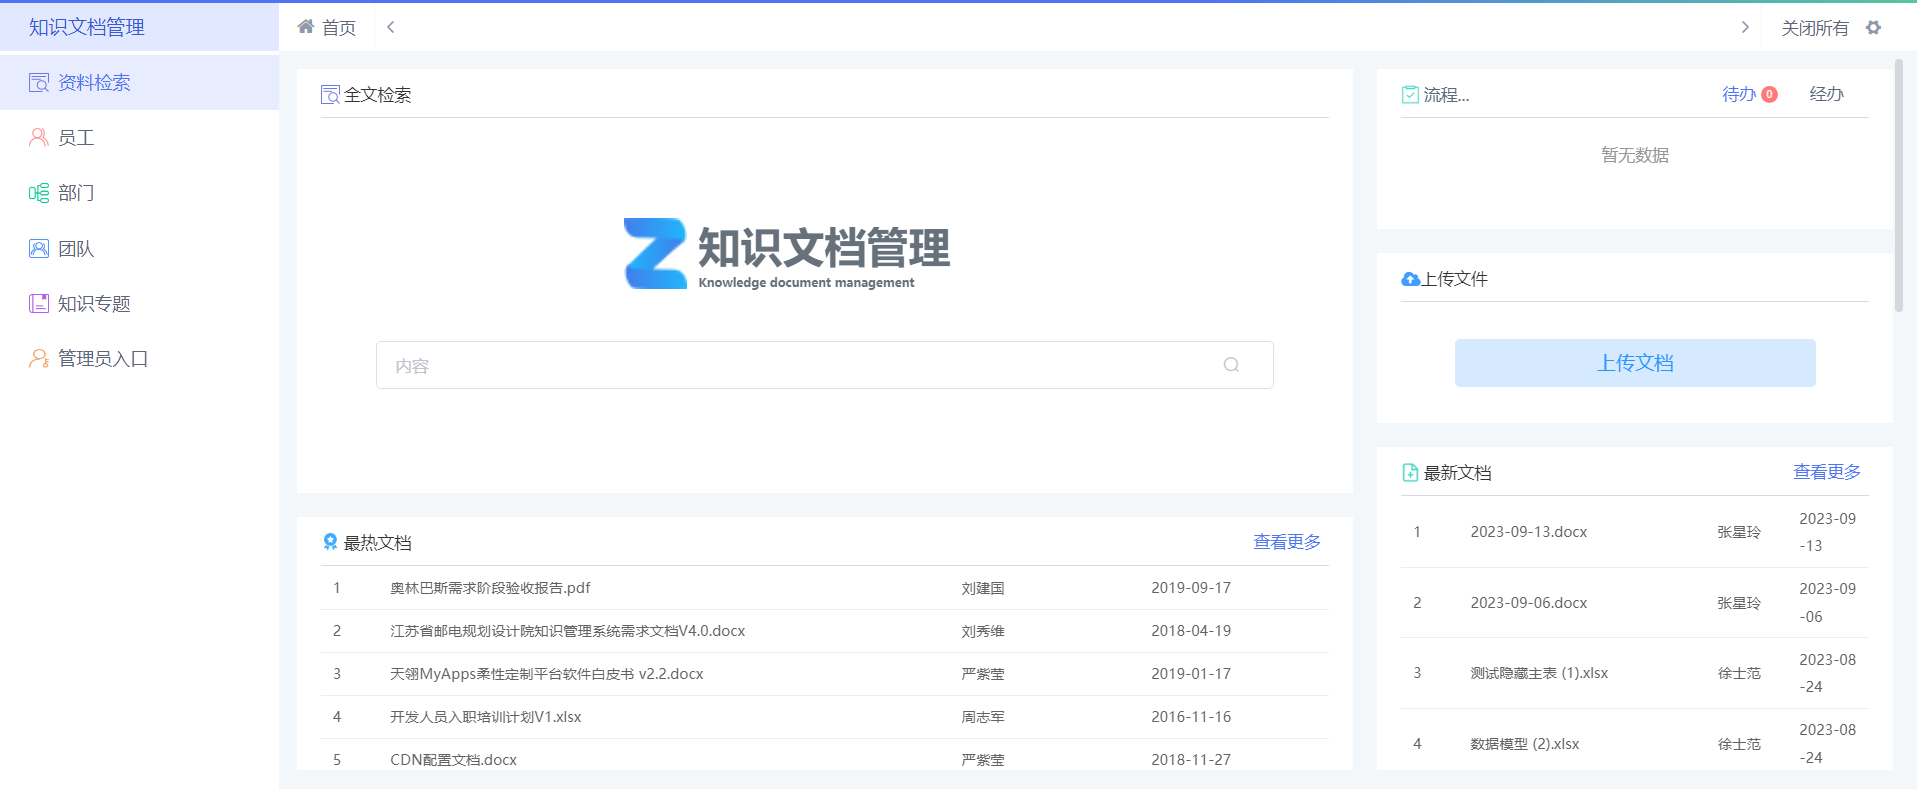The width and height of the screenshot is (1917, 789).
Task: Click the 关闭所有 button
Action: pos(1814,28)
